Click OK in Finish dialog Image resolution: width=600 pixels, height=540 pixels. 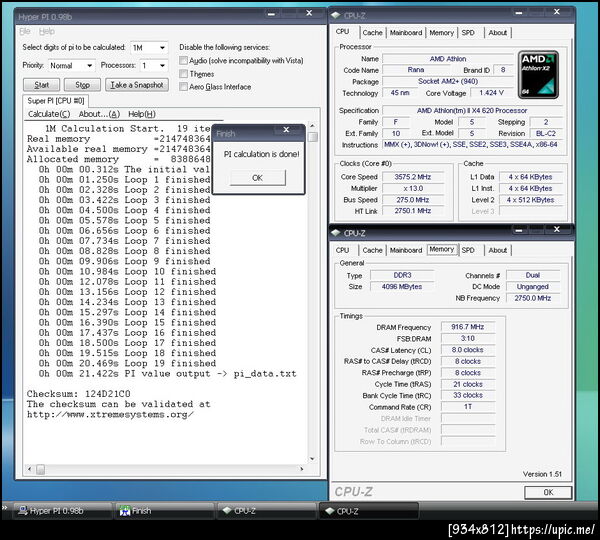point(258,178)
